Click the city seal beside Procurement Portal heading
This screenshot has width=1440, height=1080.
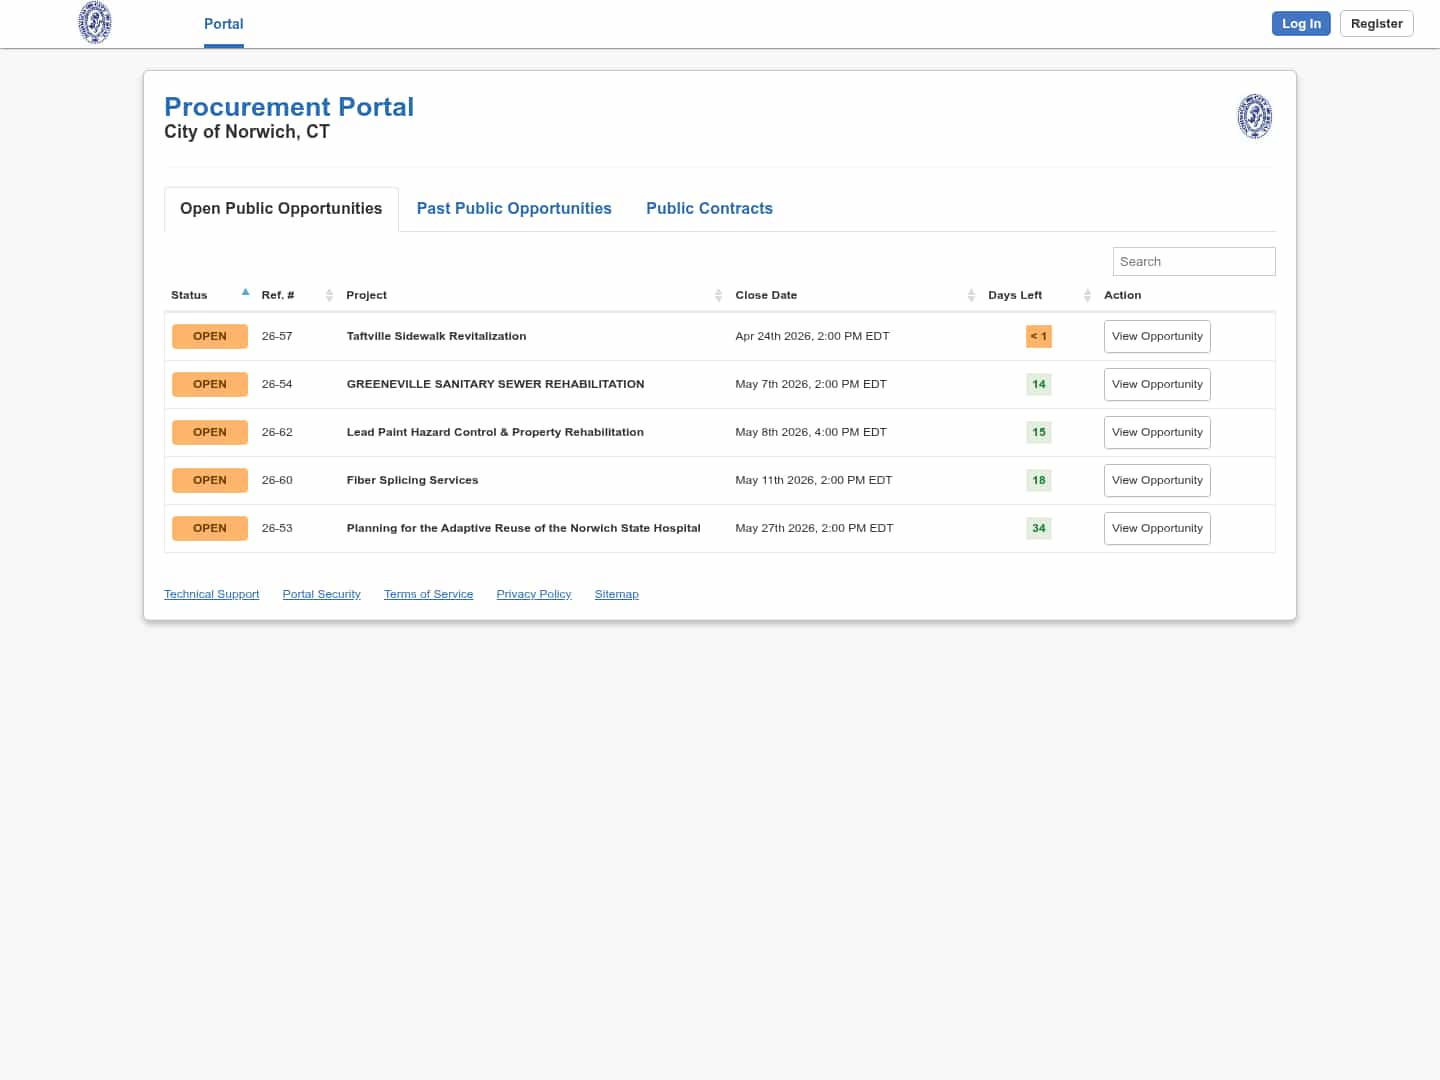[1254, 116]
